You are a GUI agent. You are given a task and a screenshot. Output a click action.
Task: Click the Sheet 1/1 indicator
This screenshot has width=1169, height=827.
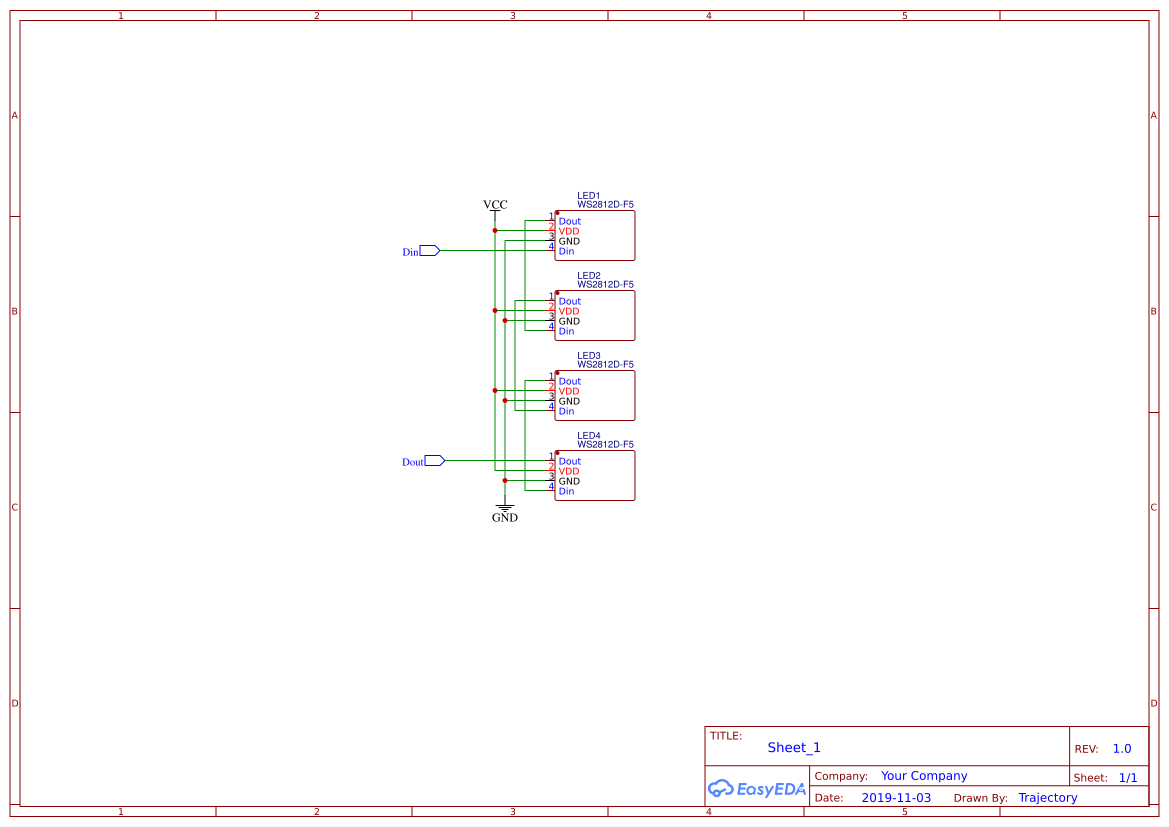pyautogui.click(x=1130, y=777)
